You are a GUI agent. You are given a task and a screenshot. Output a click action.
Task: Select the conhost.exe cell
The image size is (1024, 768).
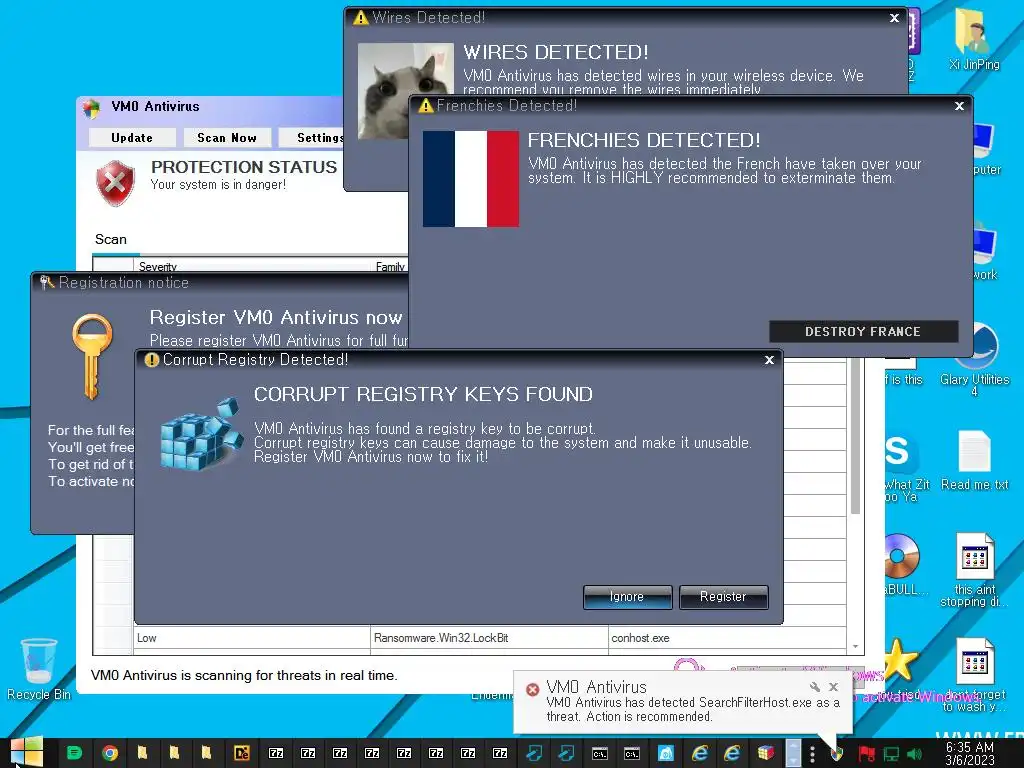(728, 638)
